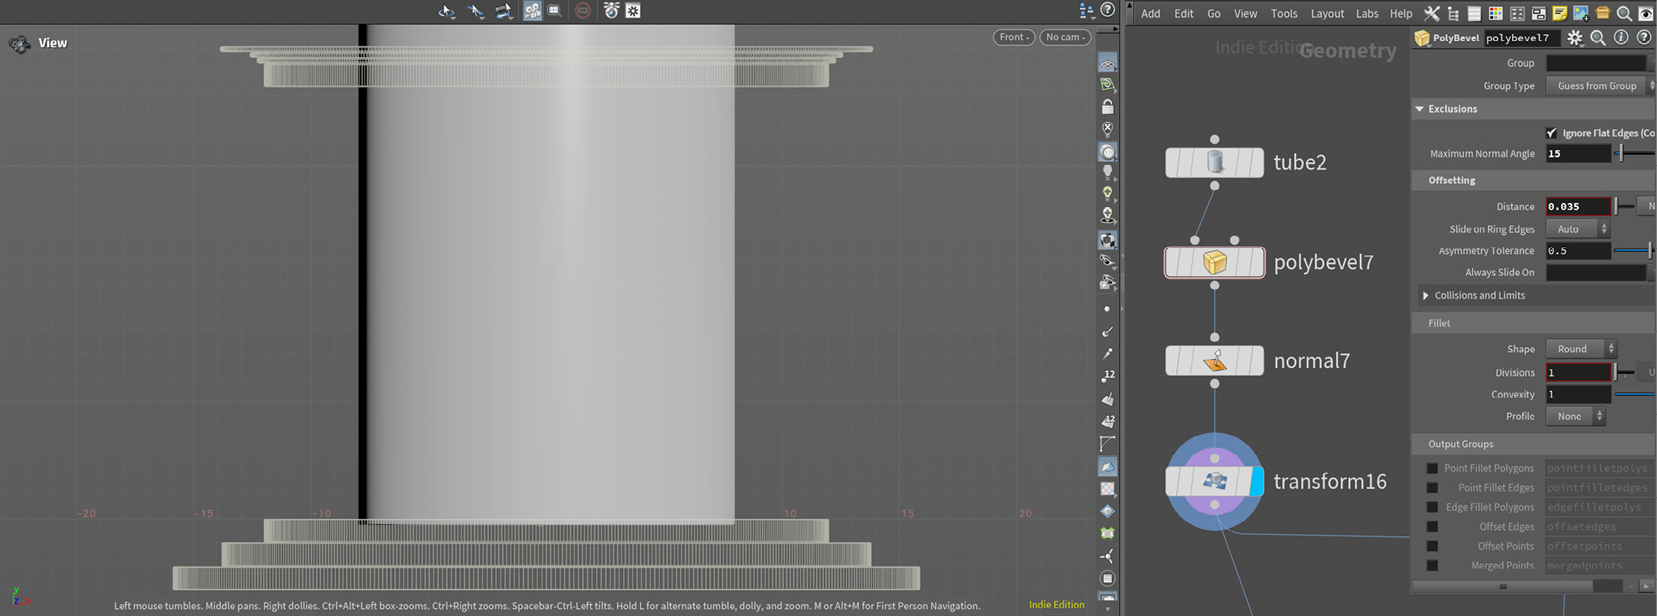Open the Edit menu in network editor

pyautogui.click(x=1184, y=13)
